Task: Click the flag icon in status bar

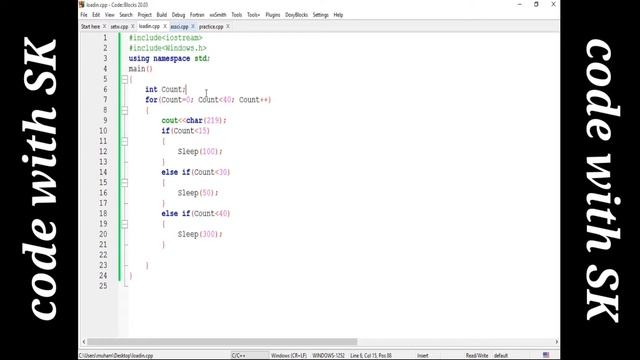Action: coord(546,355)
